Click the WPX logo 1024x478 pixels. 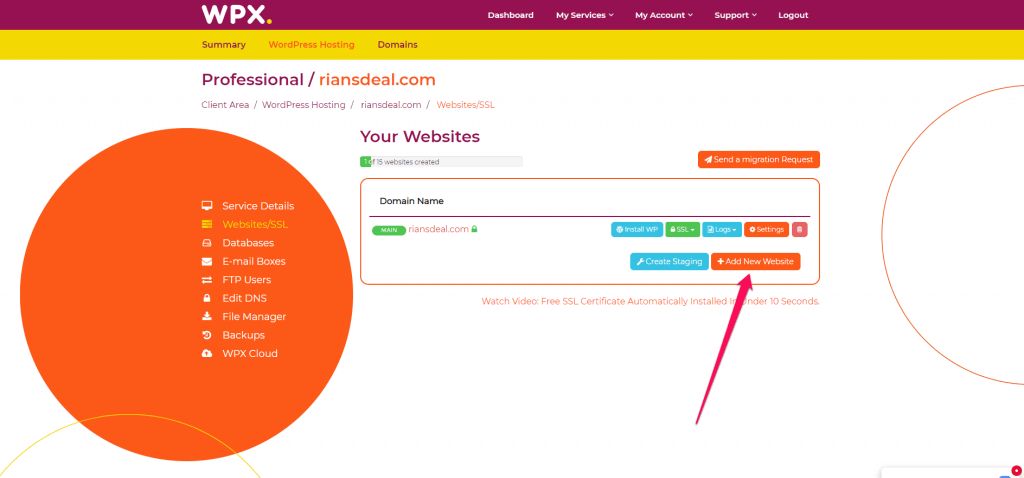click(x=236, y=14)
